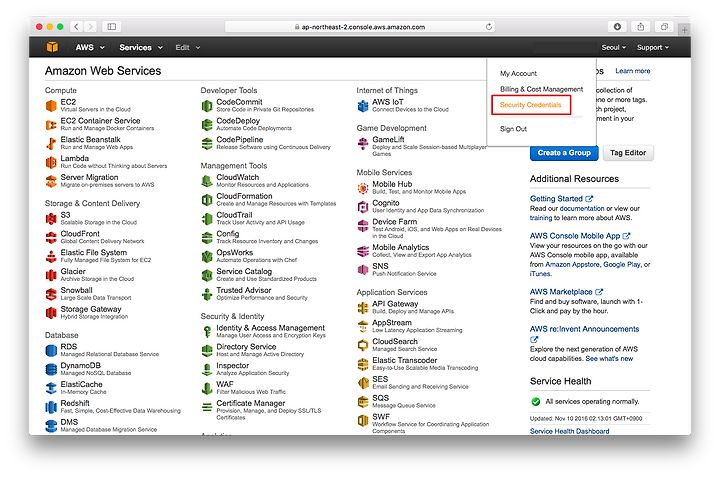Viewport: 720px width, 477px height.
Task: Open the Seoul region selector
Action: tap(613, 47)
